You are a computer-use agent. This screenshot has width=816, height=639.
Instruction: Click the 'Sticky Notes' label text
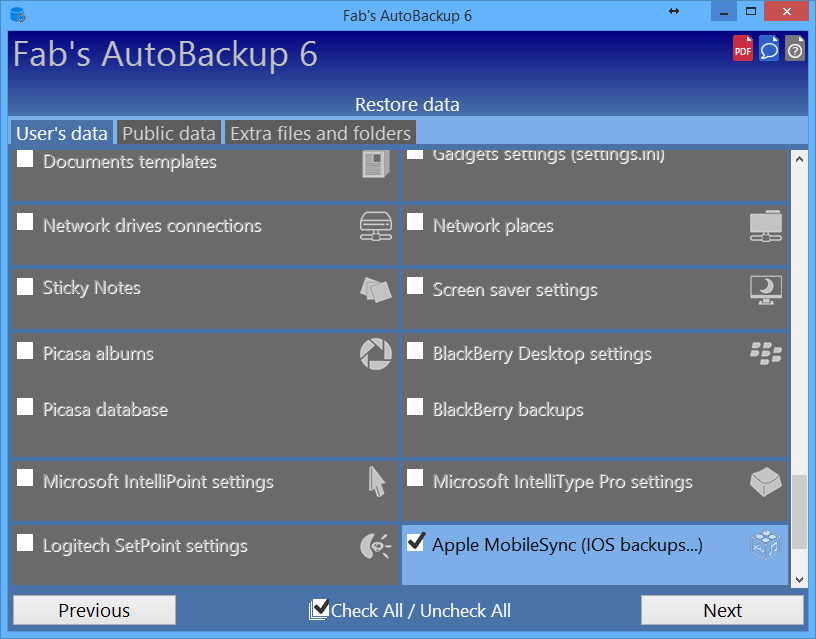tap(92, 288)
